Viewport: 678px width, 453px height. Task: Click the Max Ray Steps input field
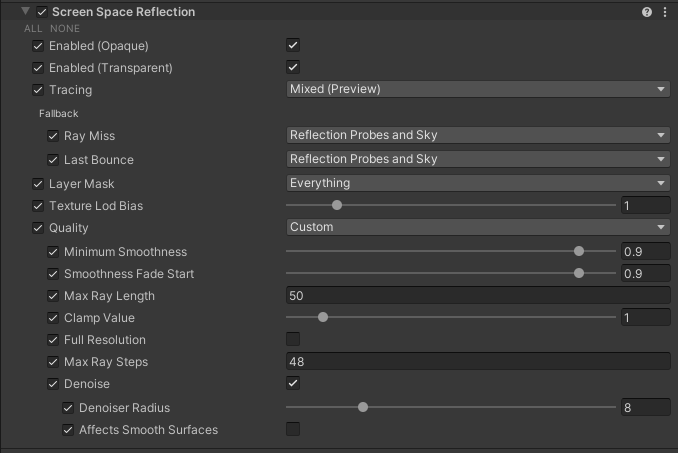point(477,362)
